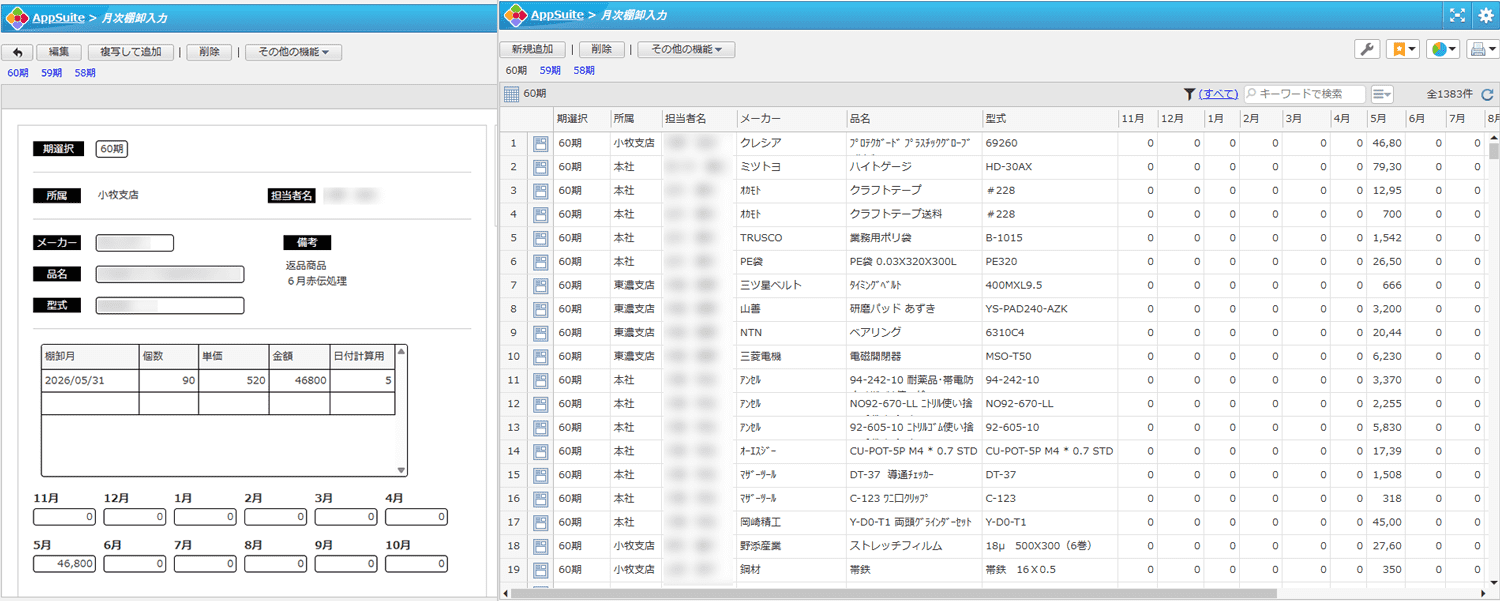Image resolution: width=1500 pixels, height=601 pixels.
Task: Select 60期 view in list window
Action: pos(516,70)
